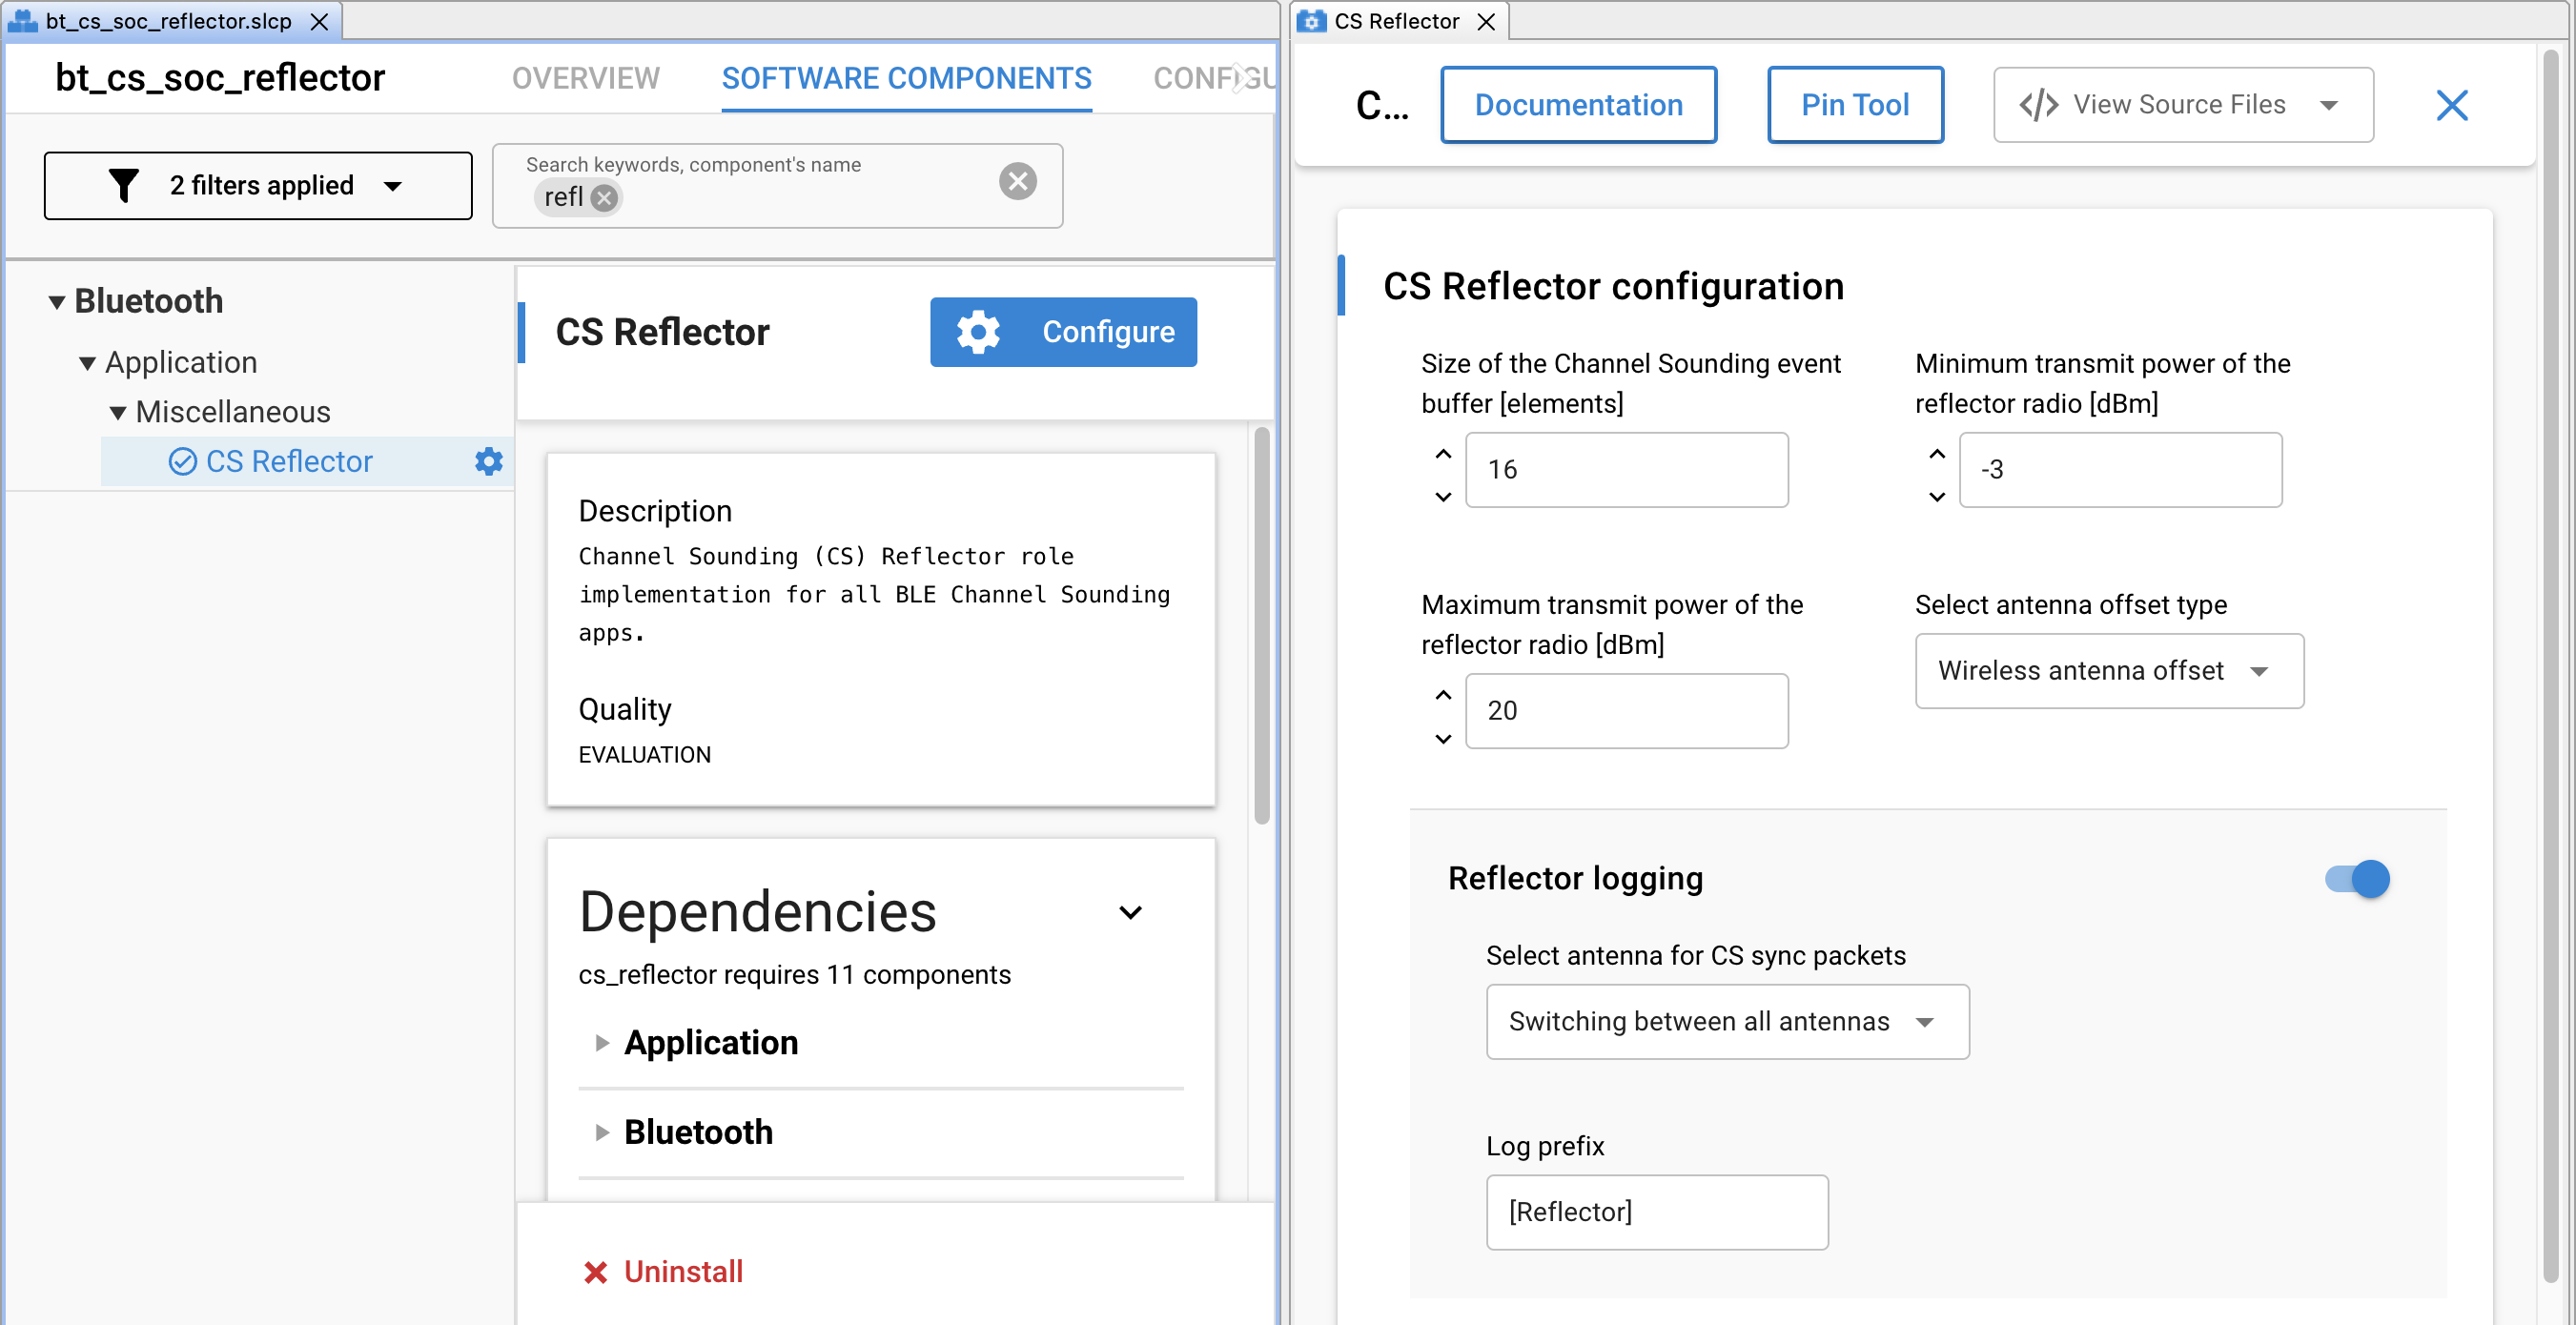
Task: Select the CS Reflector editor tab
Action: pyautogui.click(x=1397, y=21)
